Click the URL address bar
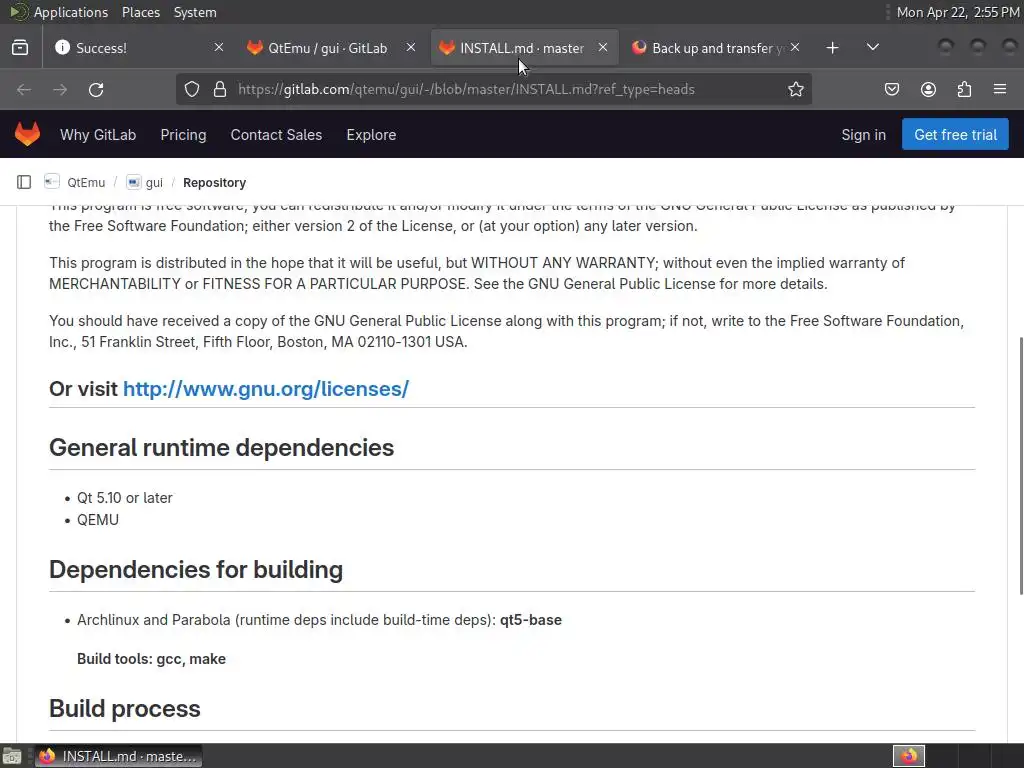 (x=500, y=89)
